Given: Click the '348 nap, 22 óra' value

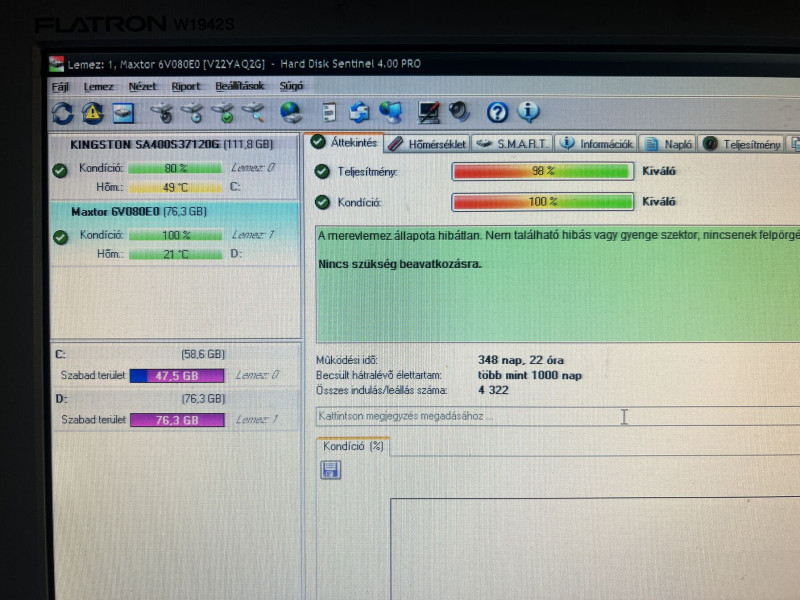Looking at the screenshot, I should click(x=521, y=360).
